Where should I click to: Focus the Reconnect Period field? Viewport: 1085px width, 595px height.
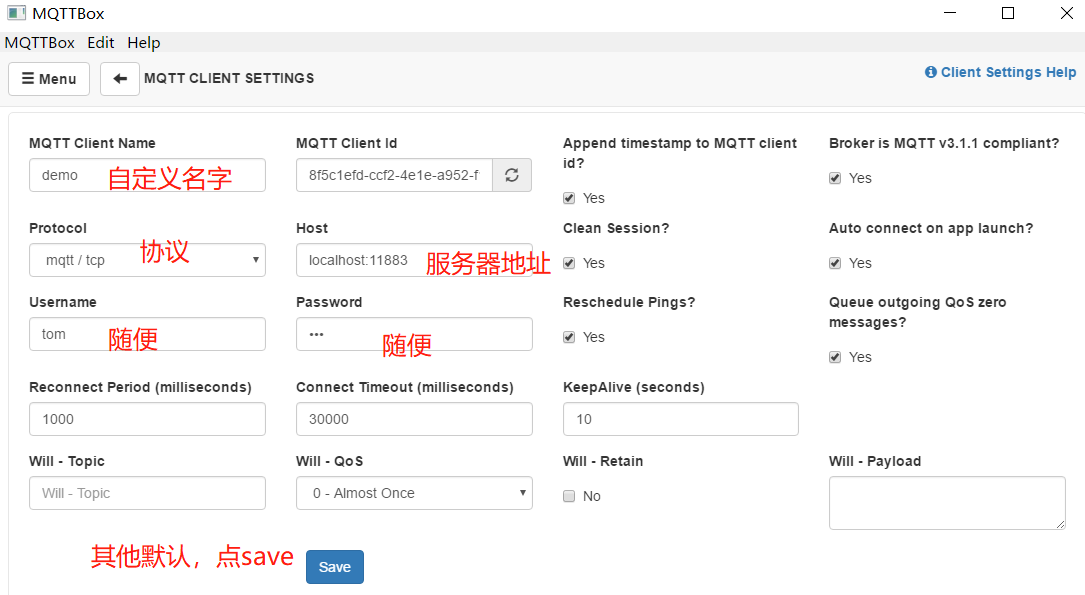click(147, 419)
